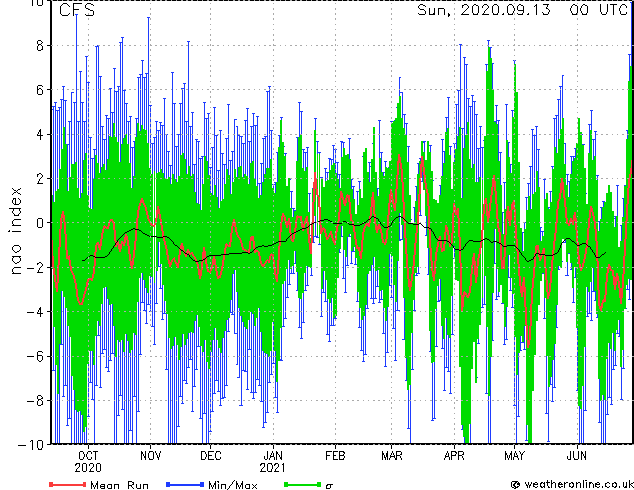Select the APR month marker
The width and height of the screenshot is (634, 490).
pyautogui.click(x=454, y=455)
